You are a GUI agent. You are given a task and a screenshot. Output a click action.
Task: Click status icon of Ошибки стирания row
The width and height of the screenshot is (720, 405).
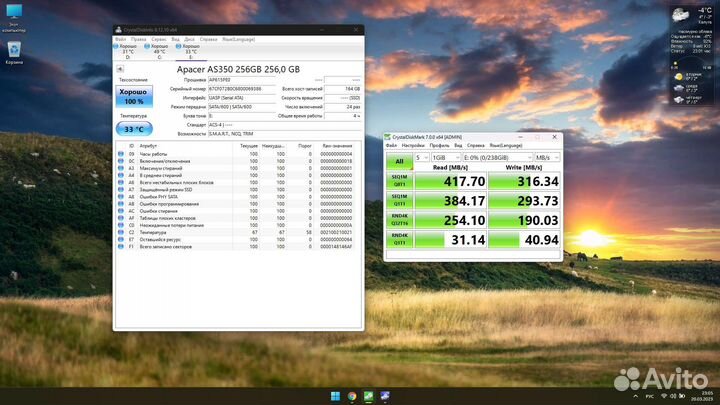[121, 211]
